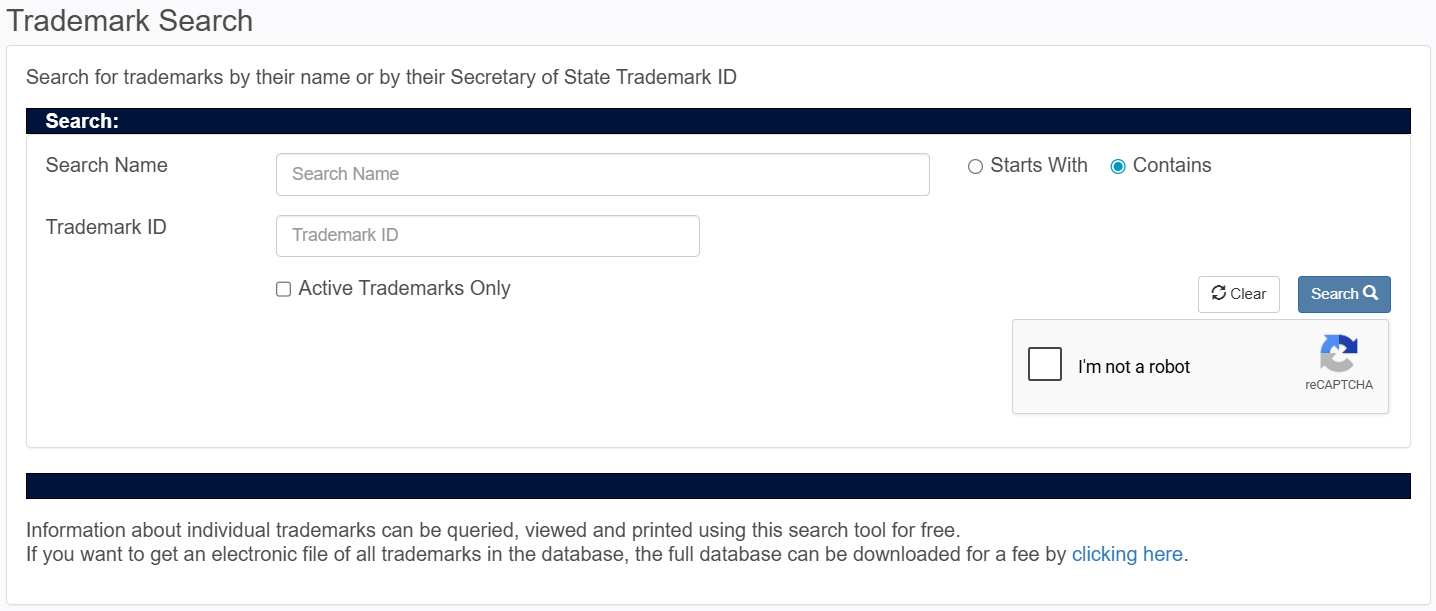Click the 'Trademark Search' page heading

coord(130,20)
